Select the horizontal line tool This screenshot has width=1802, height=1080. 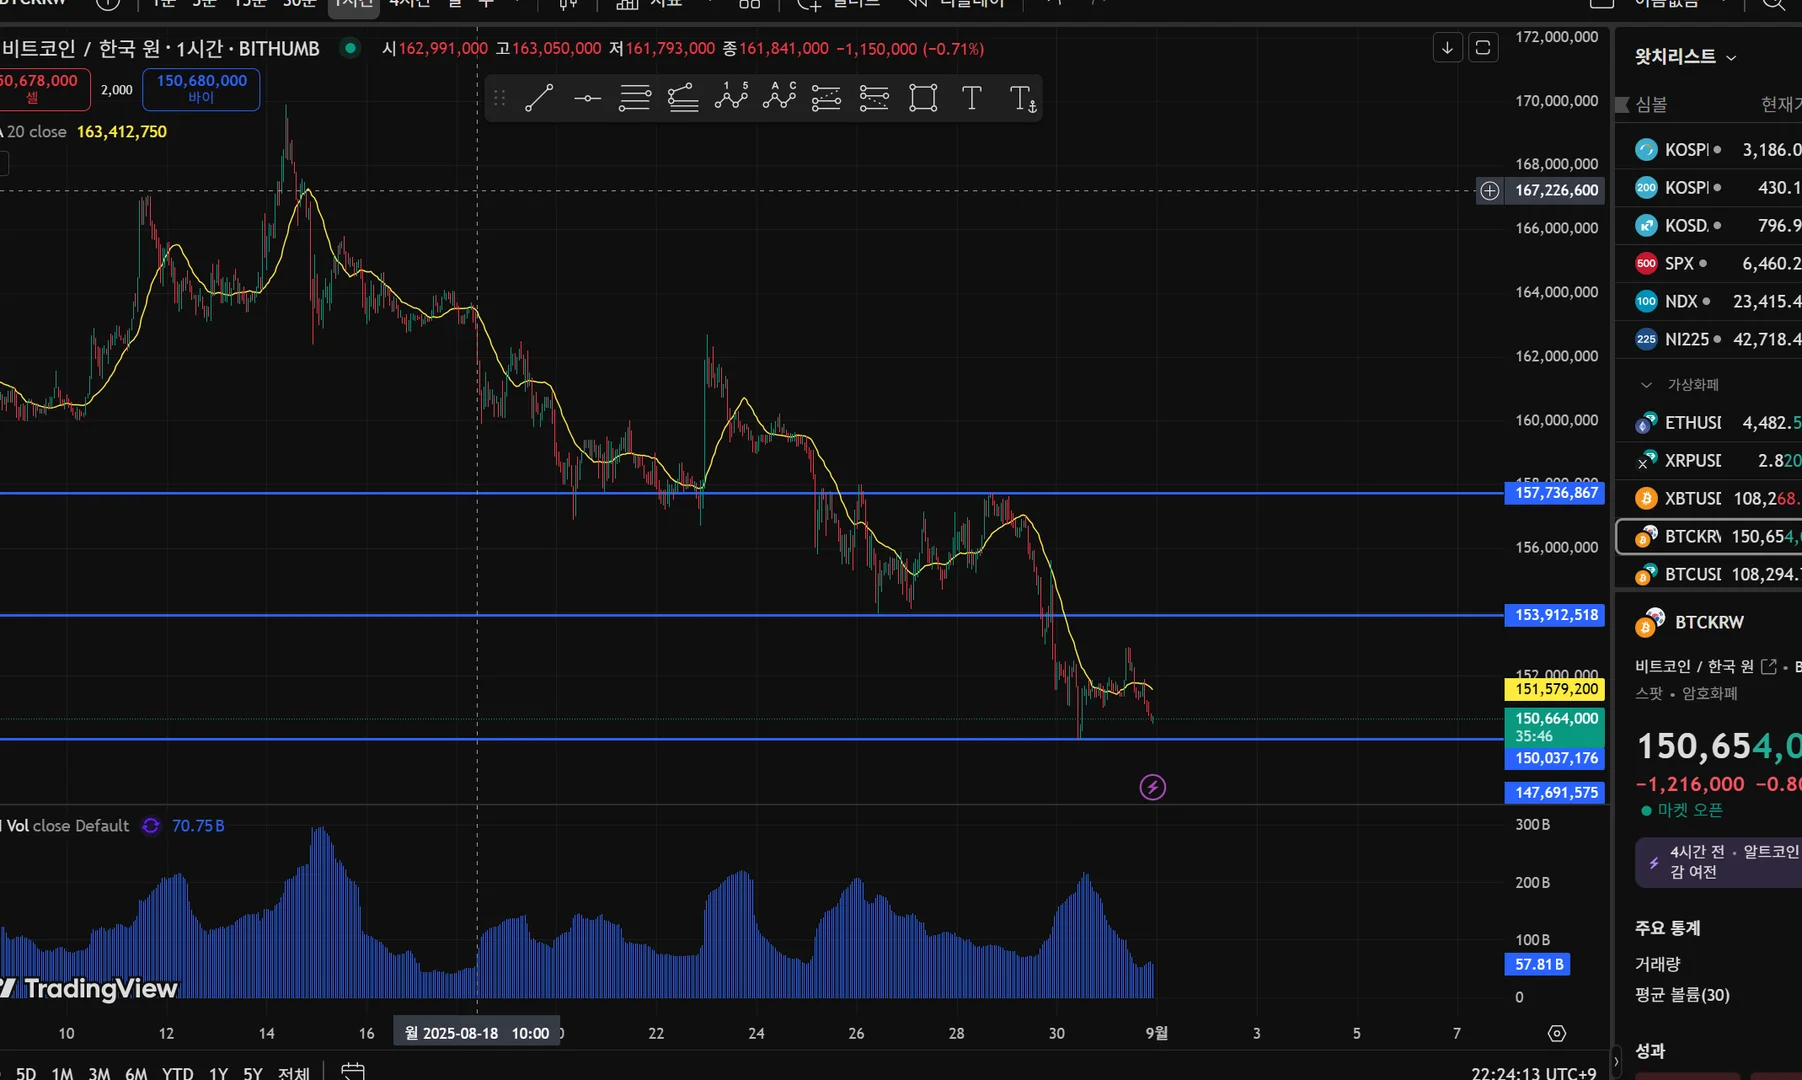click(x=587, y=98)
